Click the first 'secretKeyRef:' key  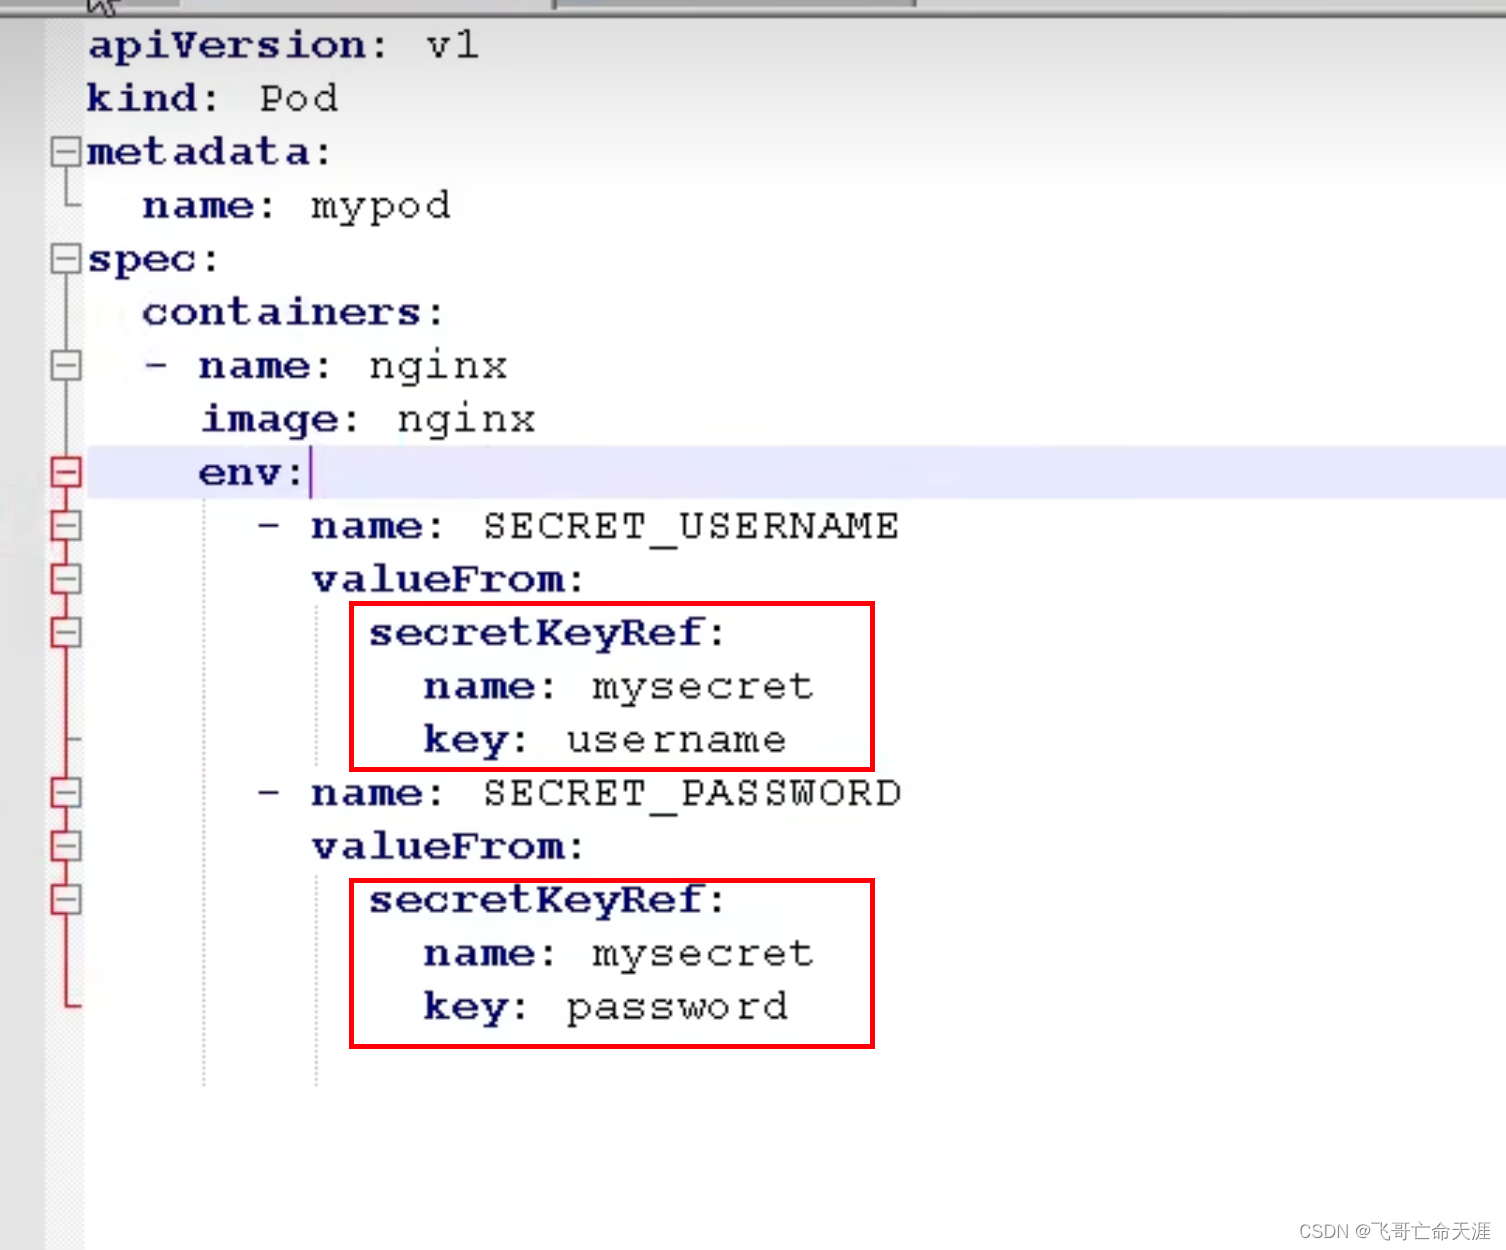tap(546, 633)
